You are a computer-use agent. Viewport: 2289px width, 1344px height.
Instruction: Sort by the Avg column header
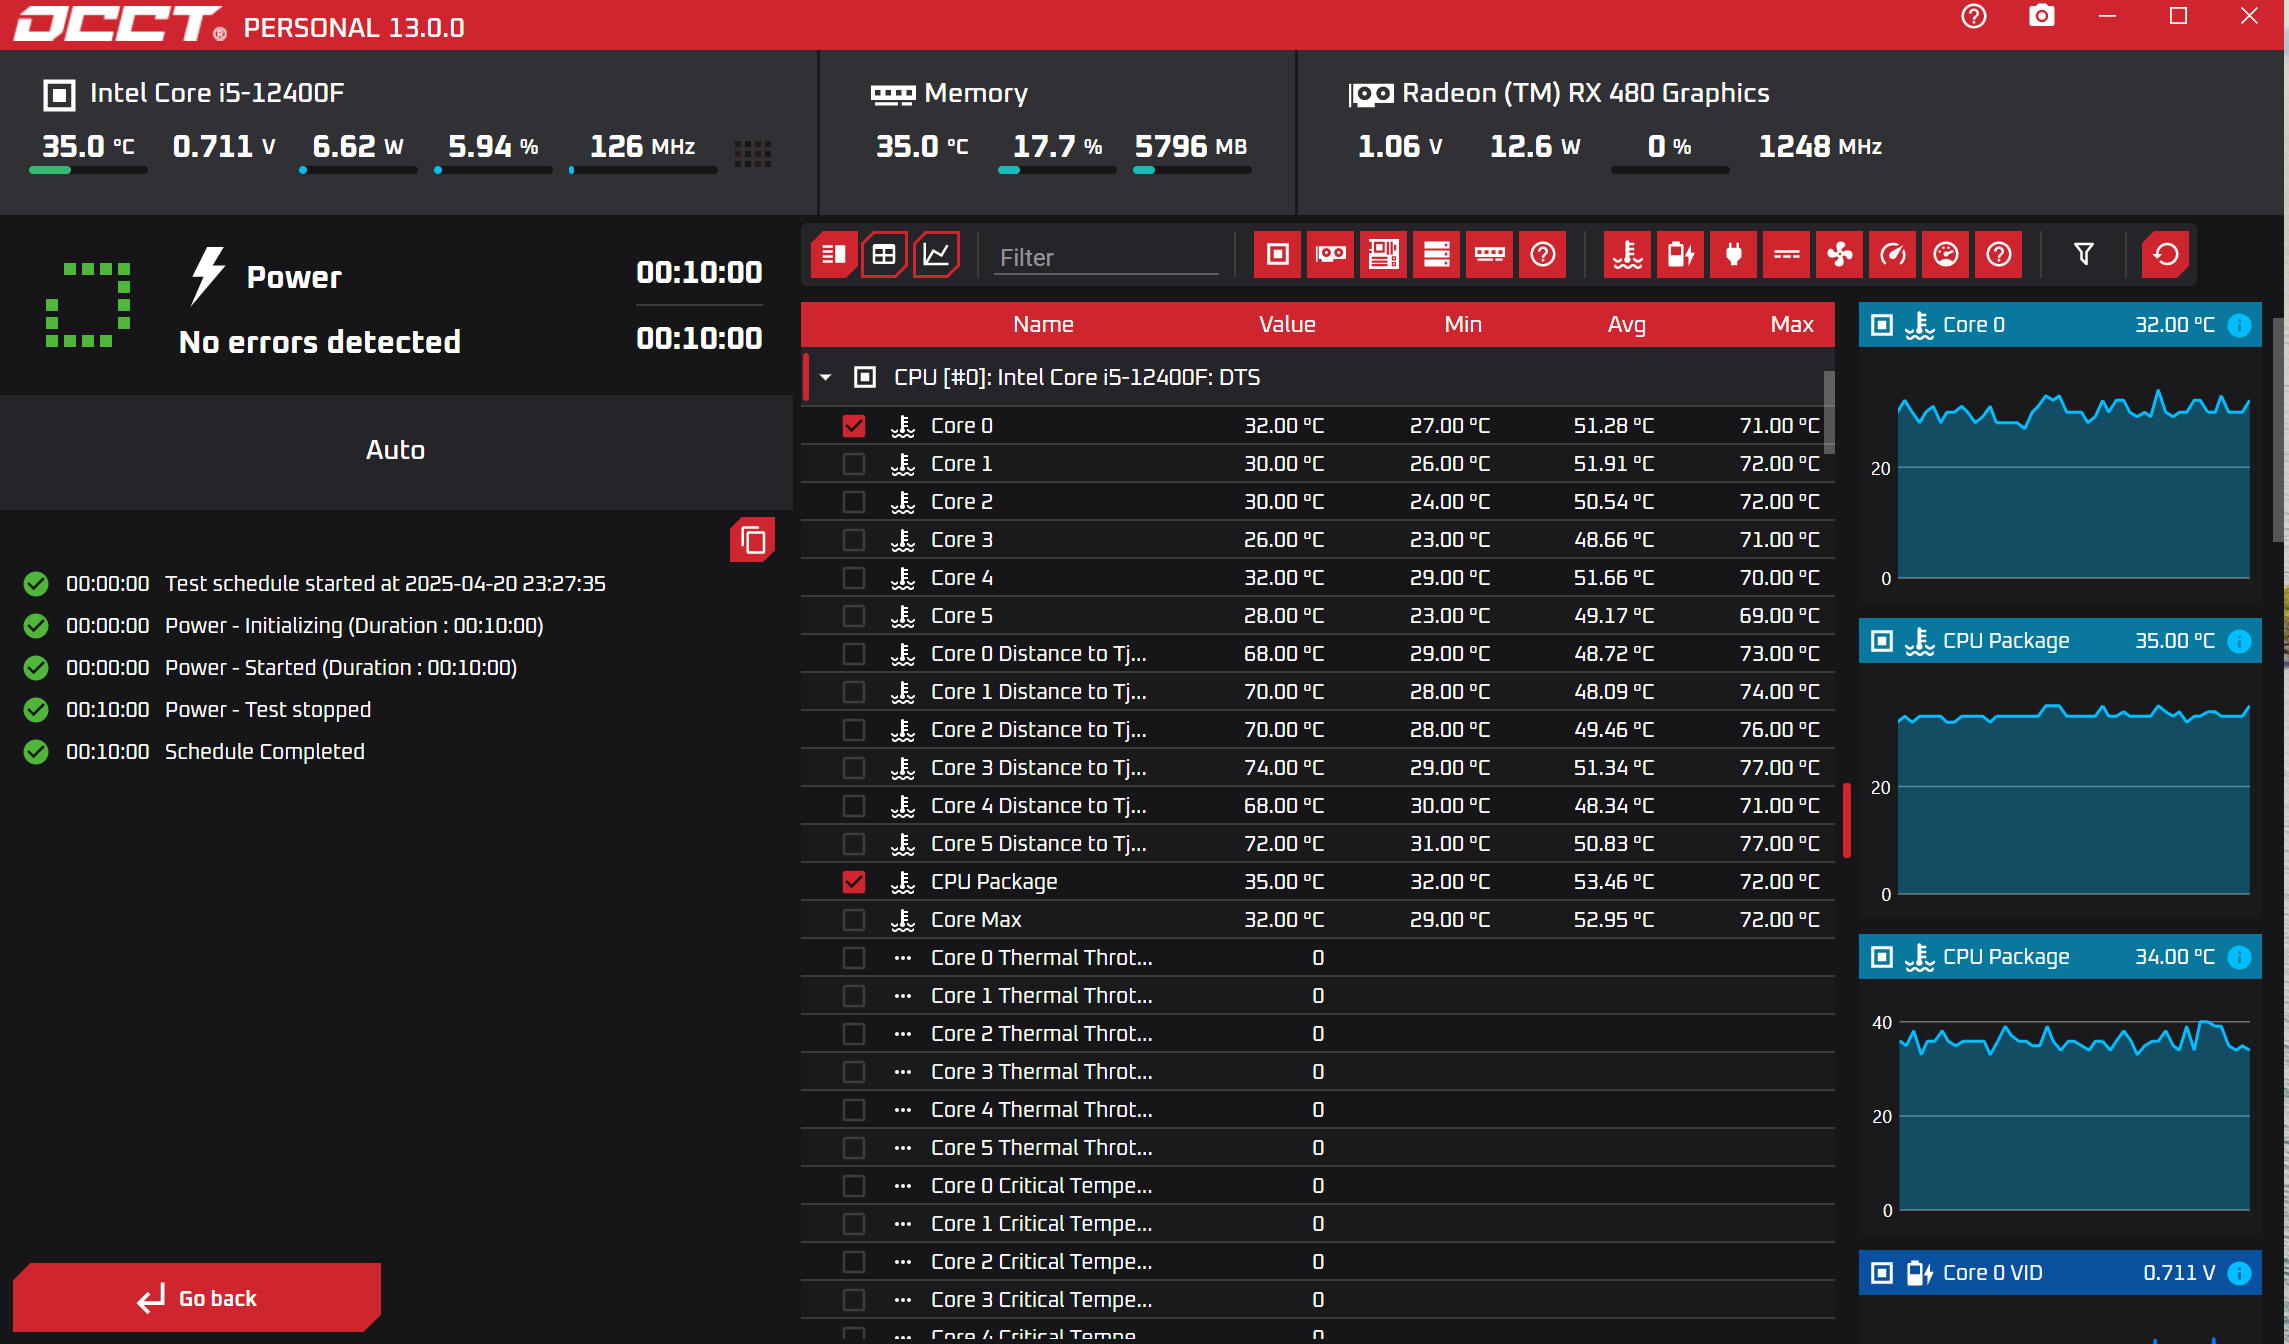click(1626, 324)
